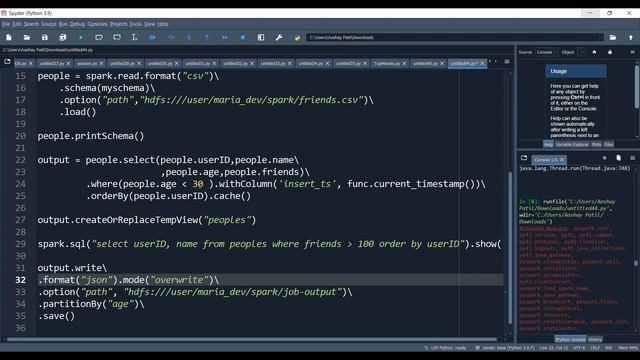The image size is (640, 360).
Task: Switch to the History tab below the console
Action: 595,339
